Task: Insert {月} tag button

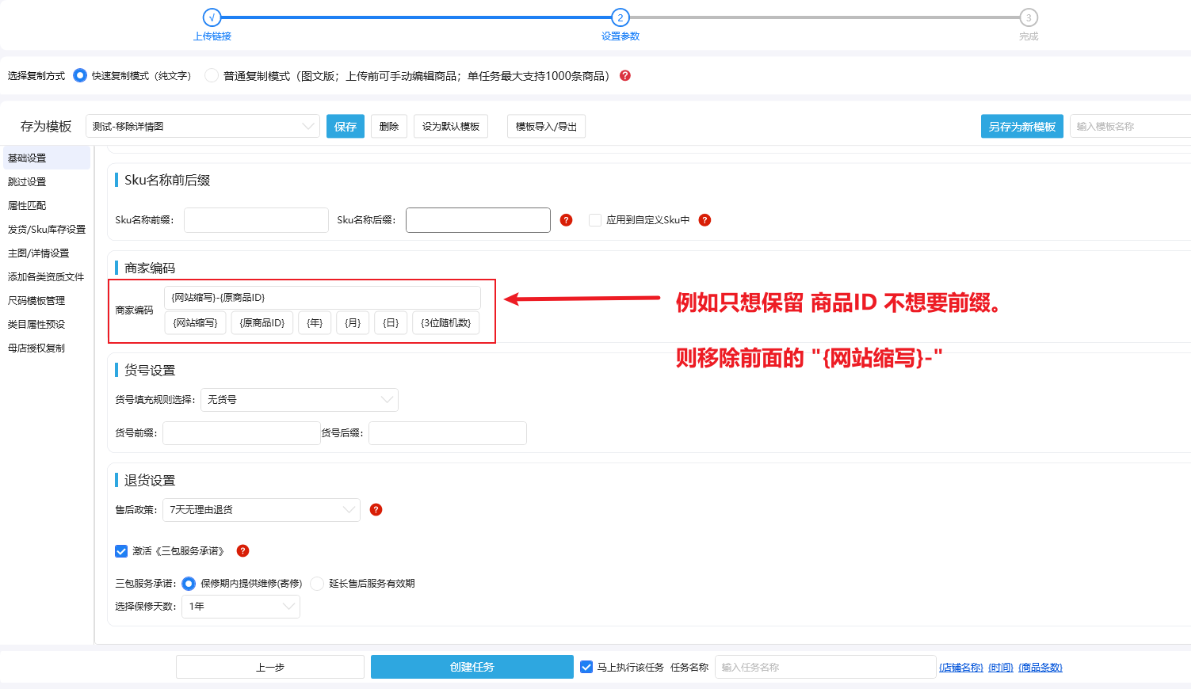Action: pyautogui.click(x=352, y=323)
